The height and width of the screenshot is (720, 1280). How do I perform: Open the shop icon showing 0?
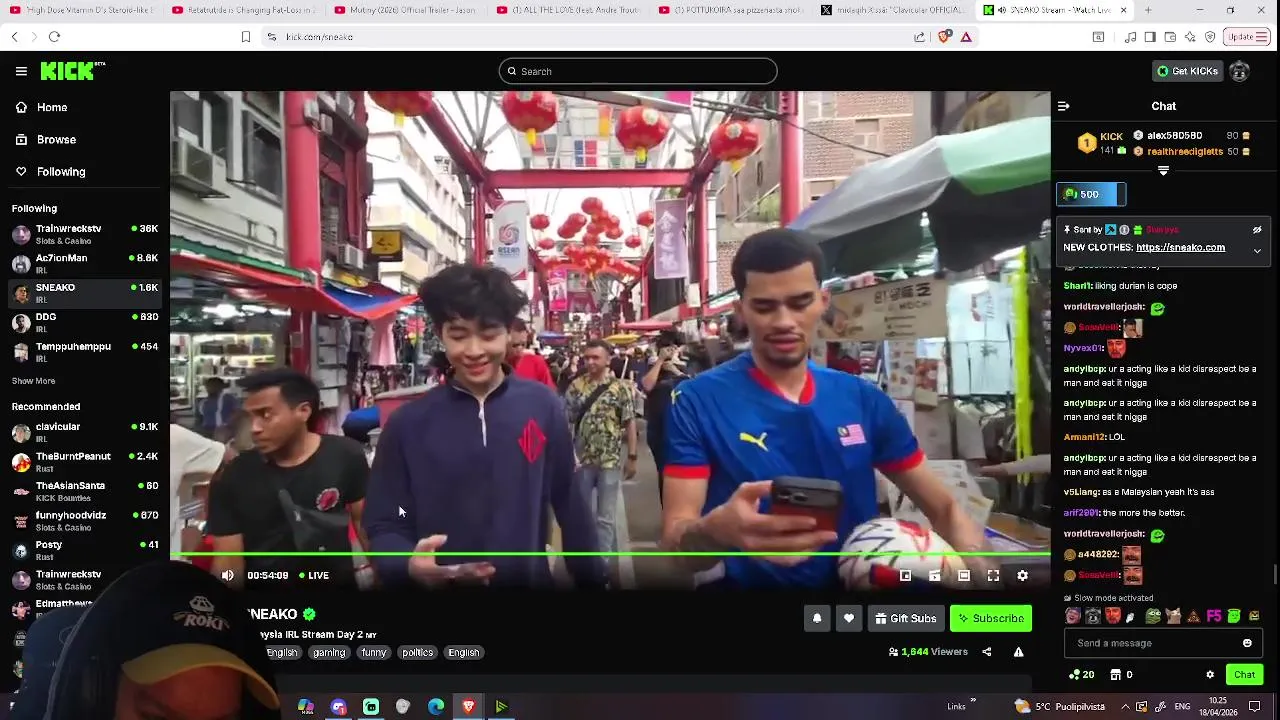[1122, 675]
